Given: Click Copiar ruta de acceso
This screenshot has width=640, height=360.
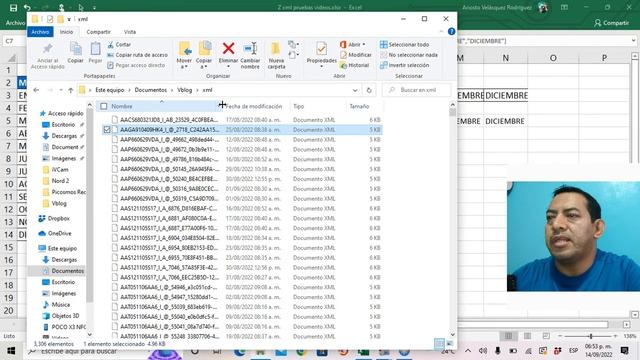Looking at the screenshot, I should (x=138, y=55).
